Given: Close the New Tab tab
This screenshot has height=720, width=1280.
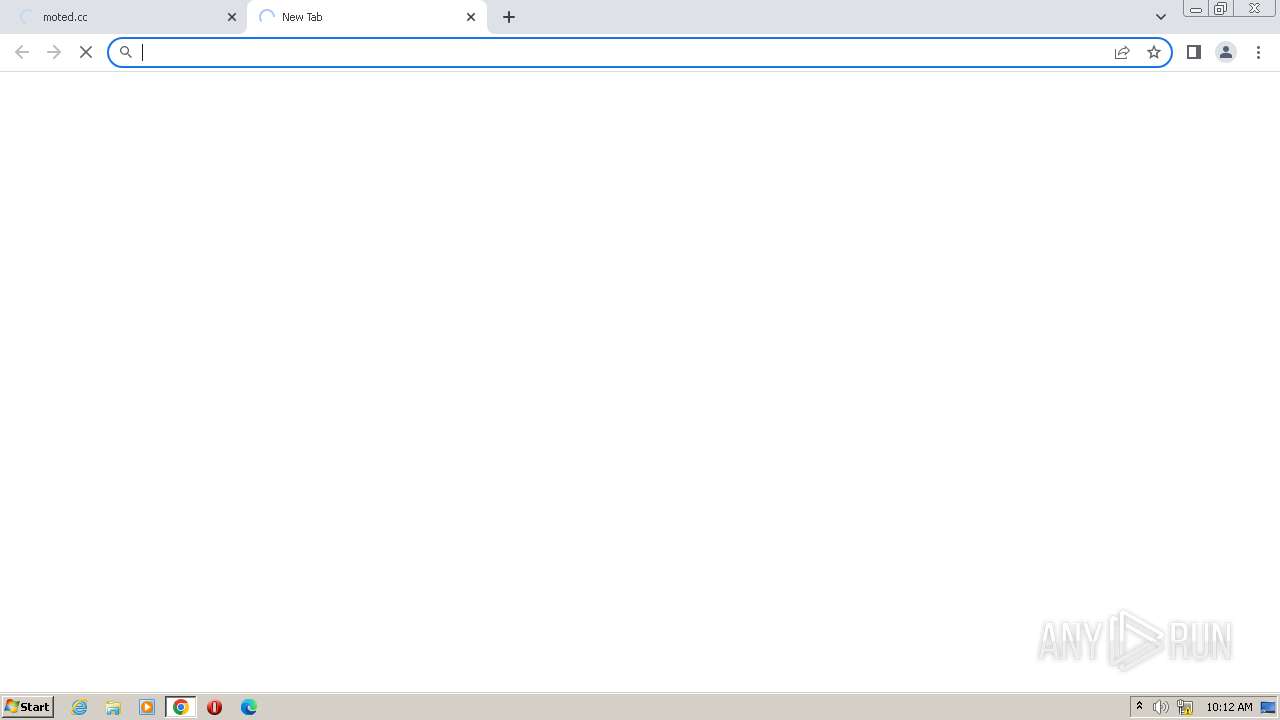Looking at the screenshot, I should (x=471, y=17).
